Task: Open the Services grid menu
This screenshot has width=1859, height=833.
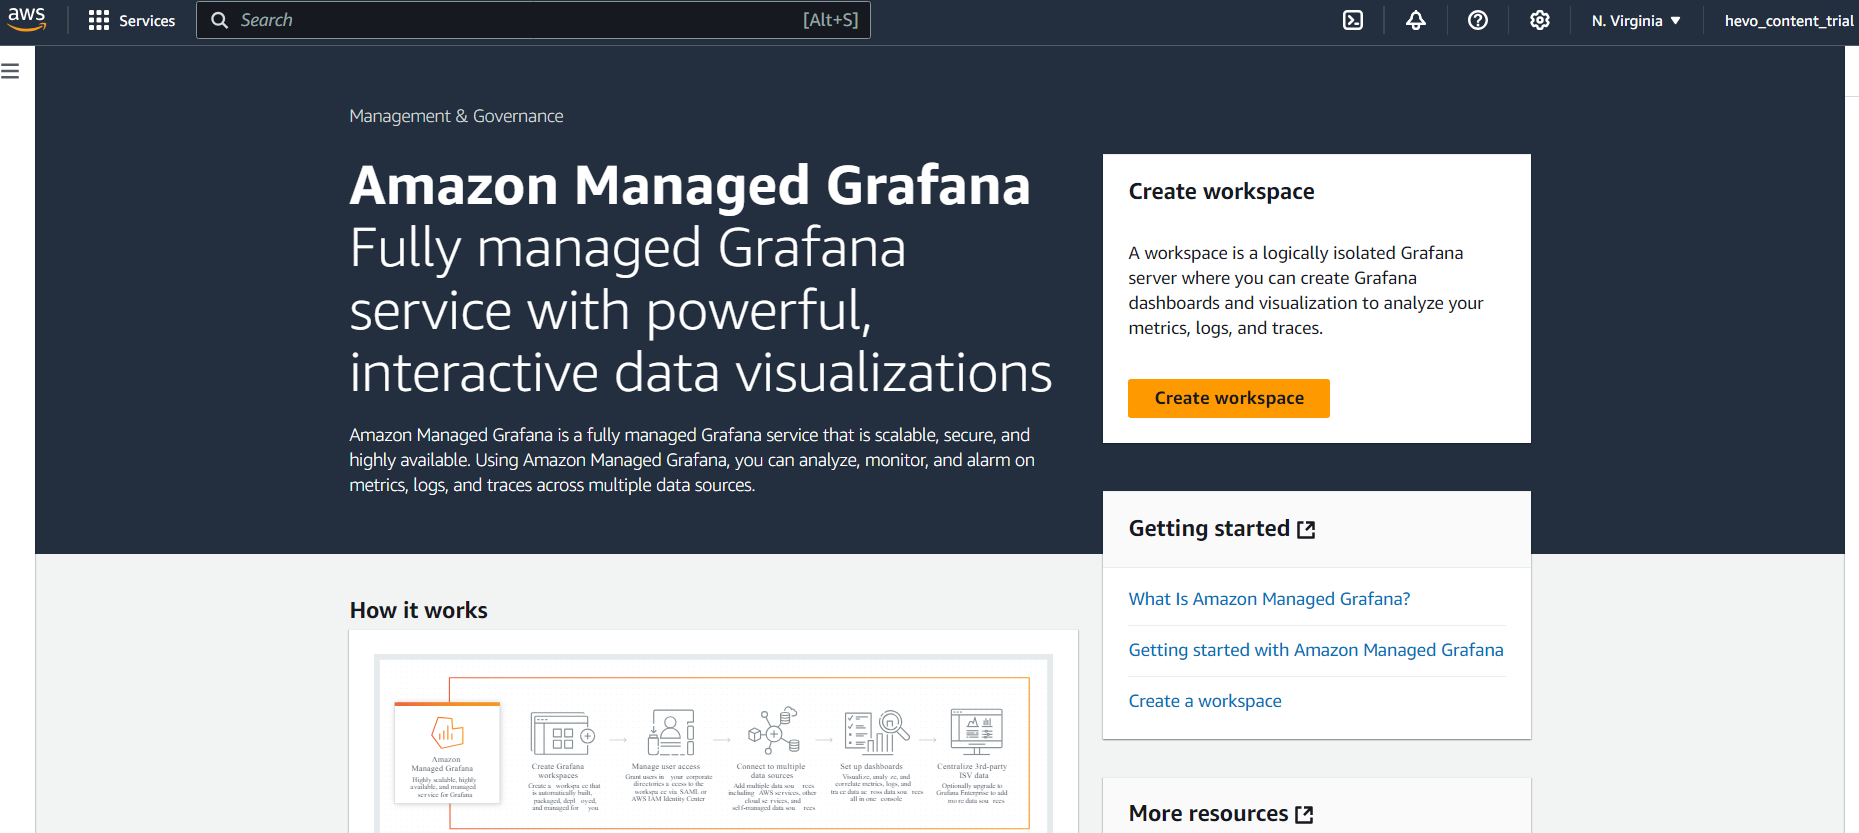Action: 99,20
